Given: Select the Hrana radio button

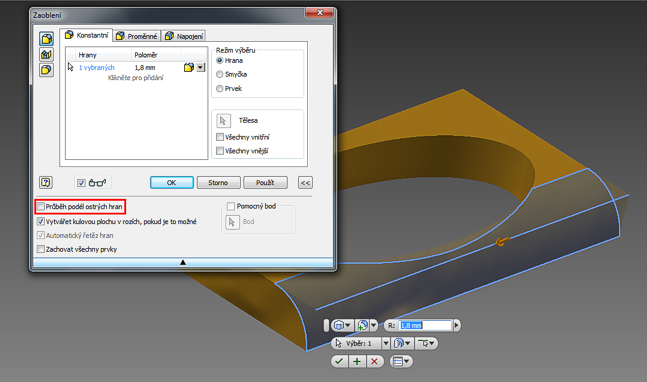Looking at the screenshot, I should point(220,60).
